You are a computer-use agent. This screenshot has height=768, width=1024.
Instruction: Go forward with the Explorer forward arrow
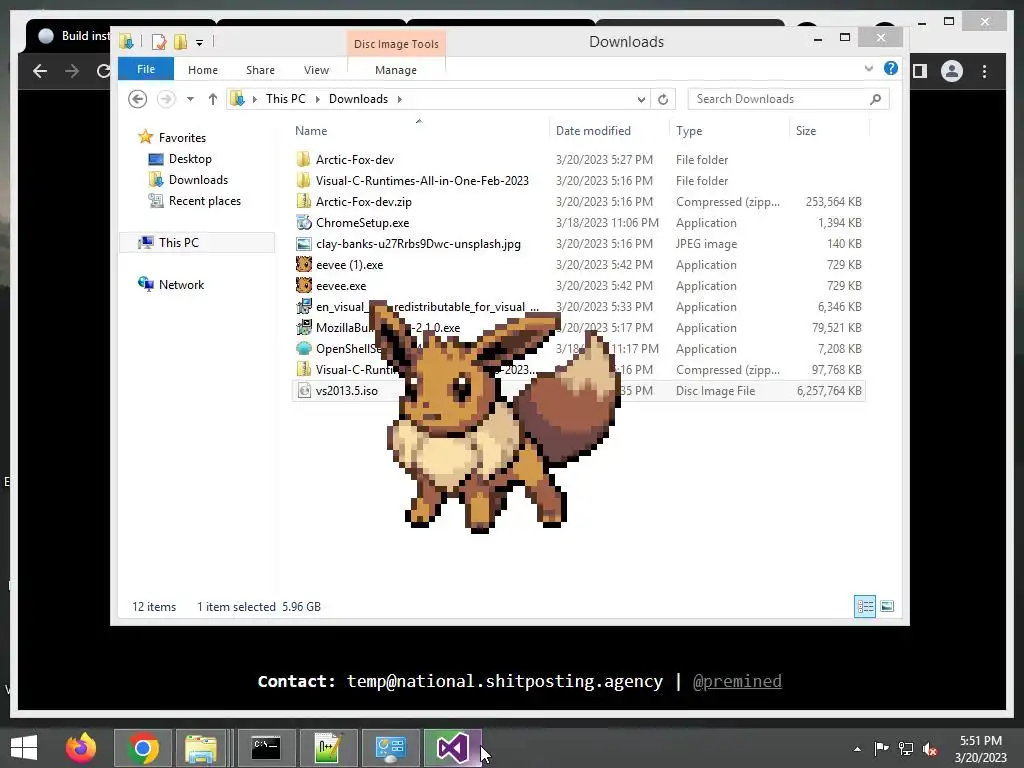click(166, 99)
